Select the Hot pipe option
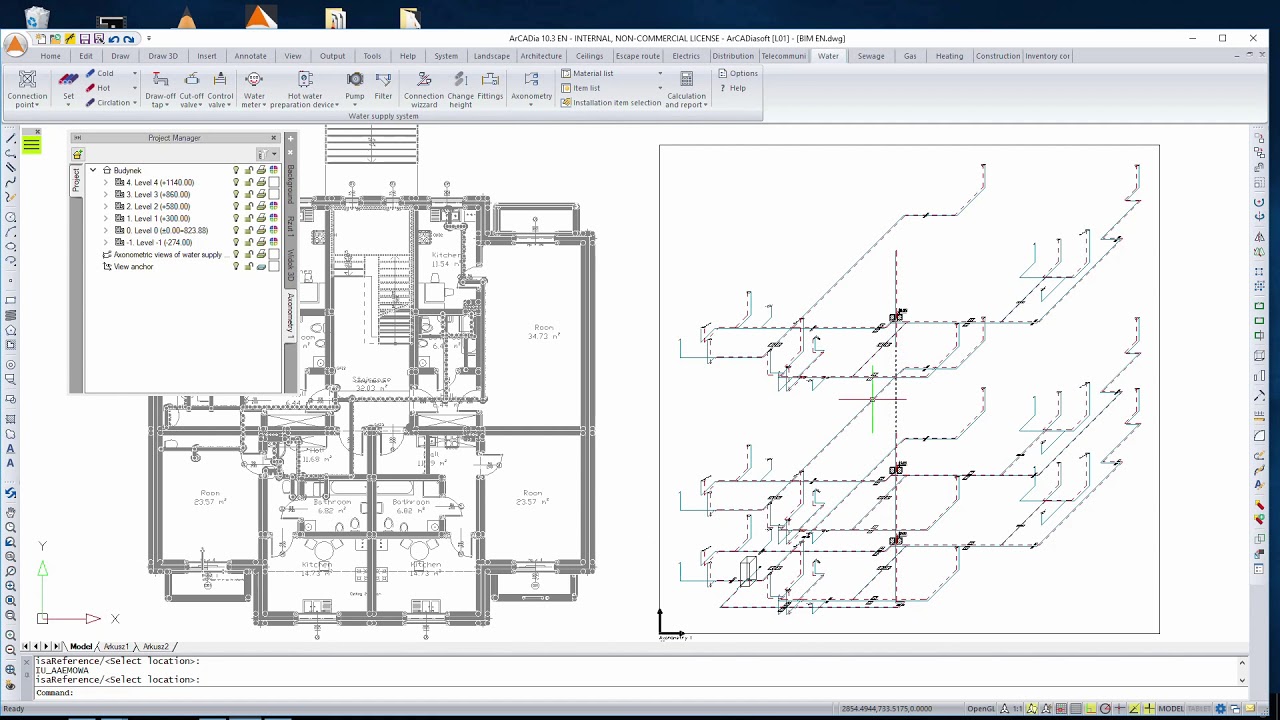 coord(98,88)
